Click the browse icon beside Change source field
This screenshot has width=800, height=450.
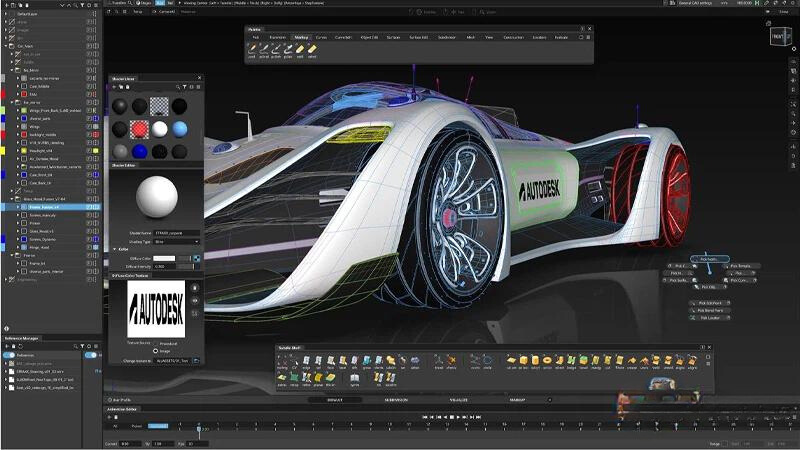(196, 361)
